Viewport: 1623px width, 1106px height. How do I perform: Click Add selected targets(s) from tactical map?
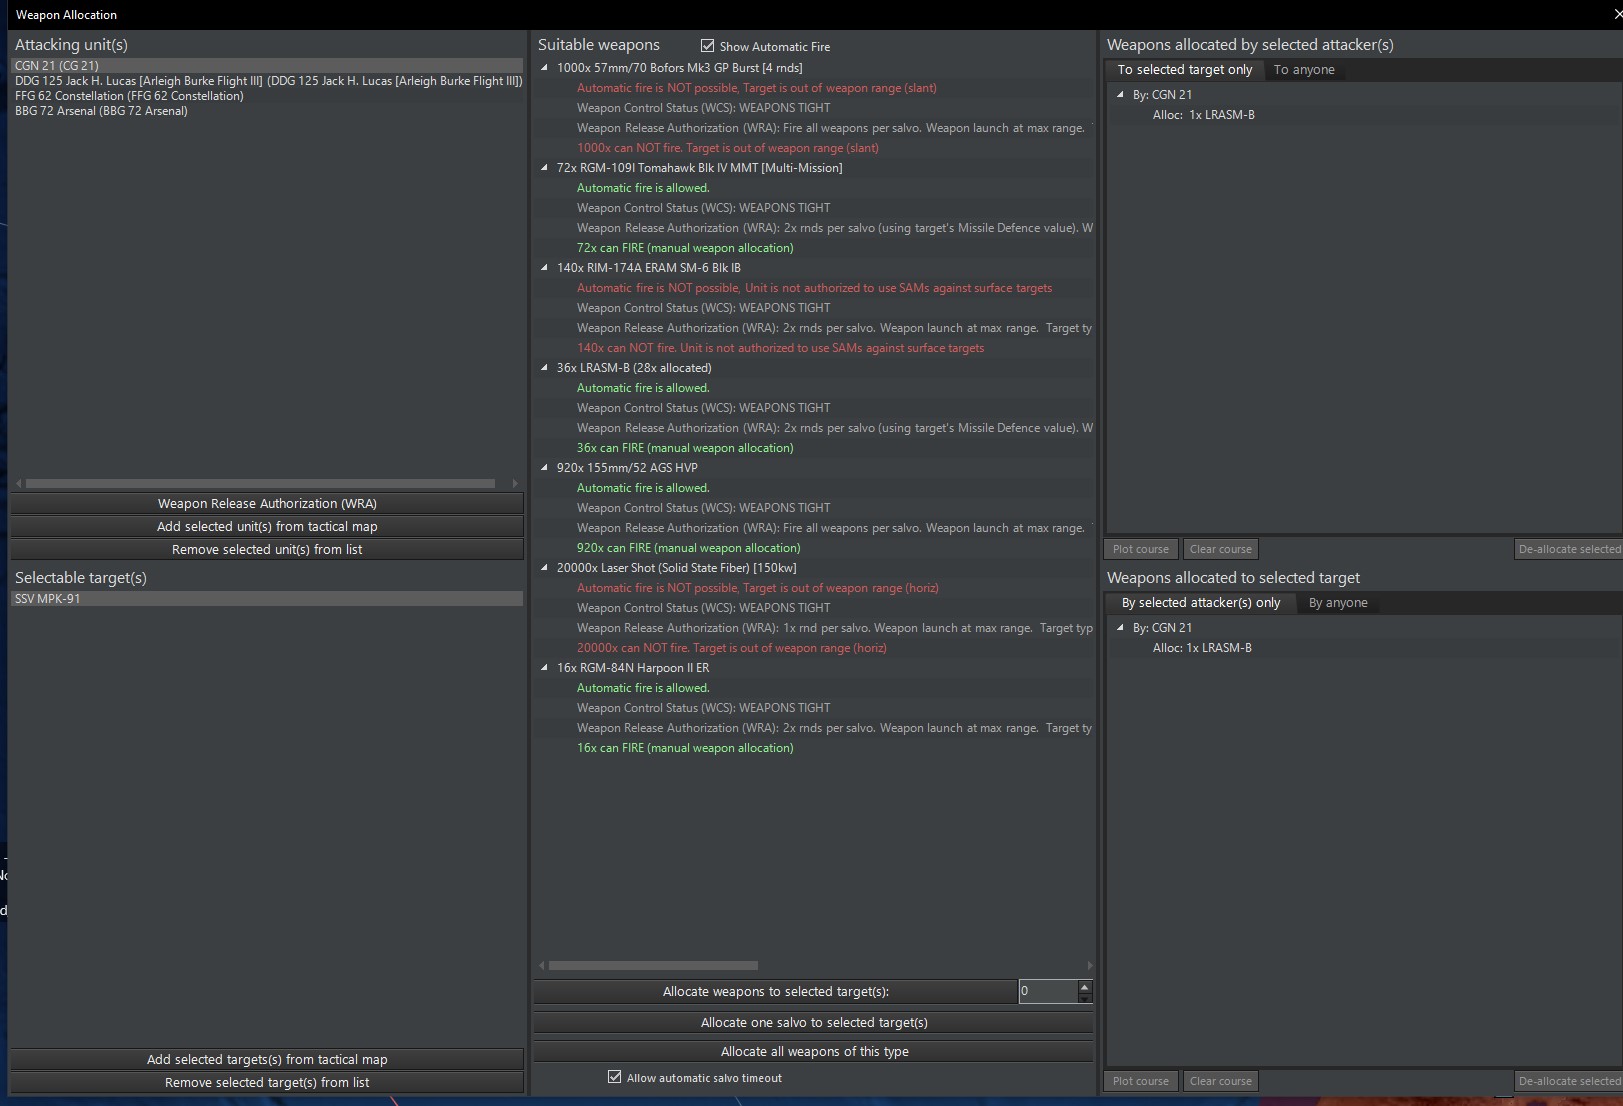[267, 1060]
